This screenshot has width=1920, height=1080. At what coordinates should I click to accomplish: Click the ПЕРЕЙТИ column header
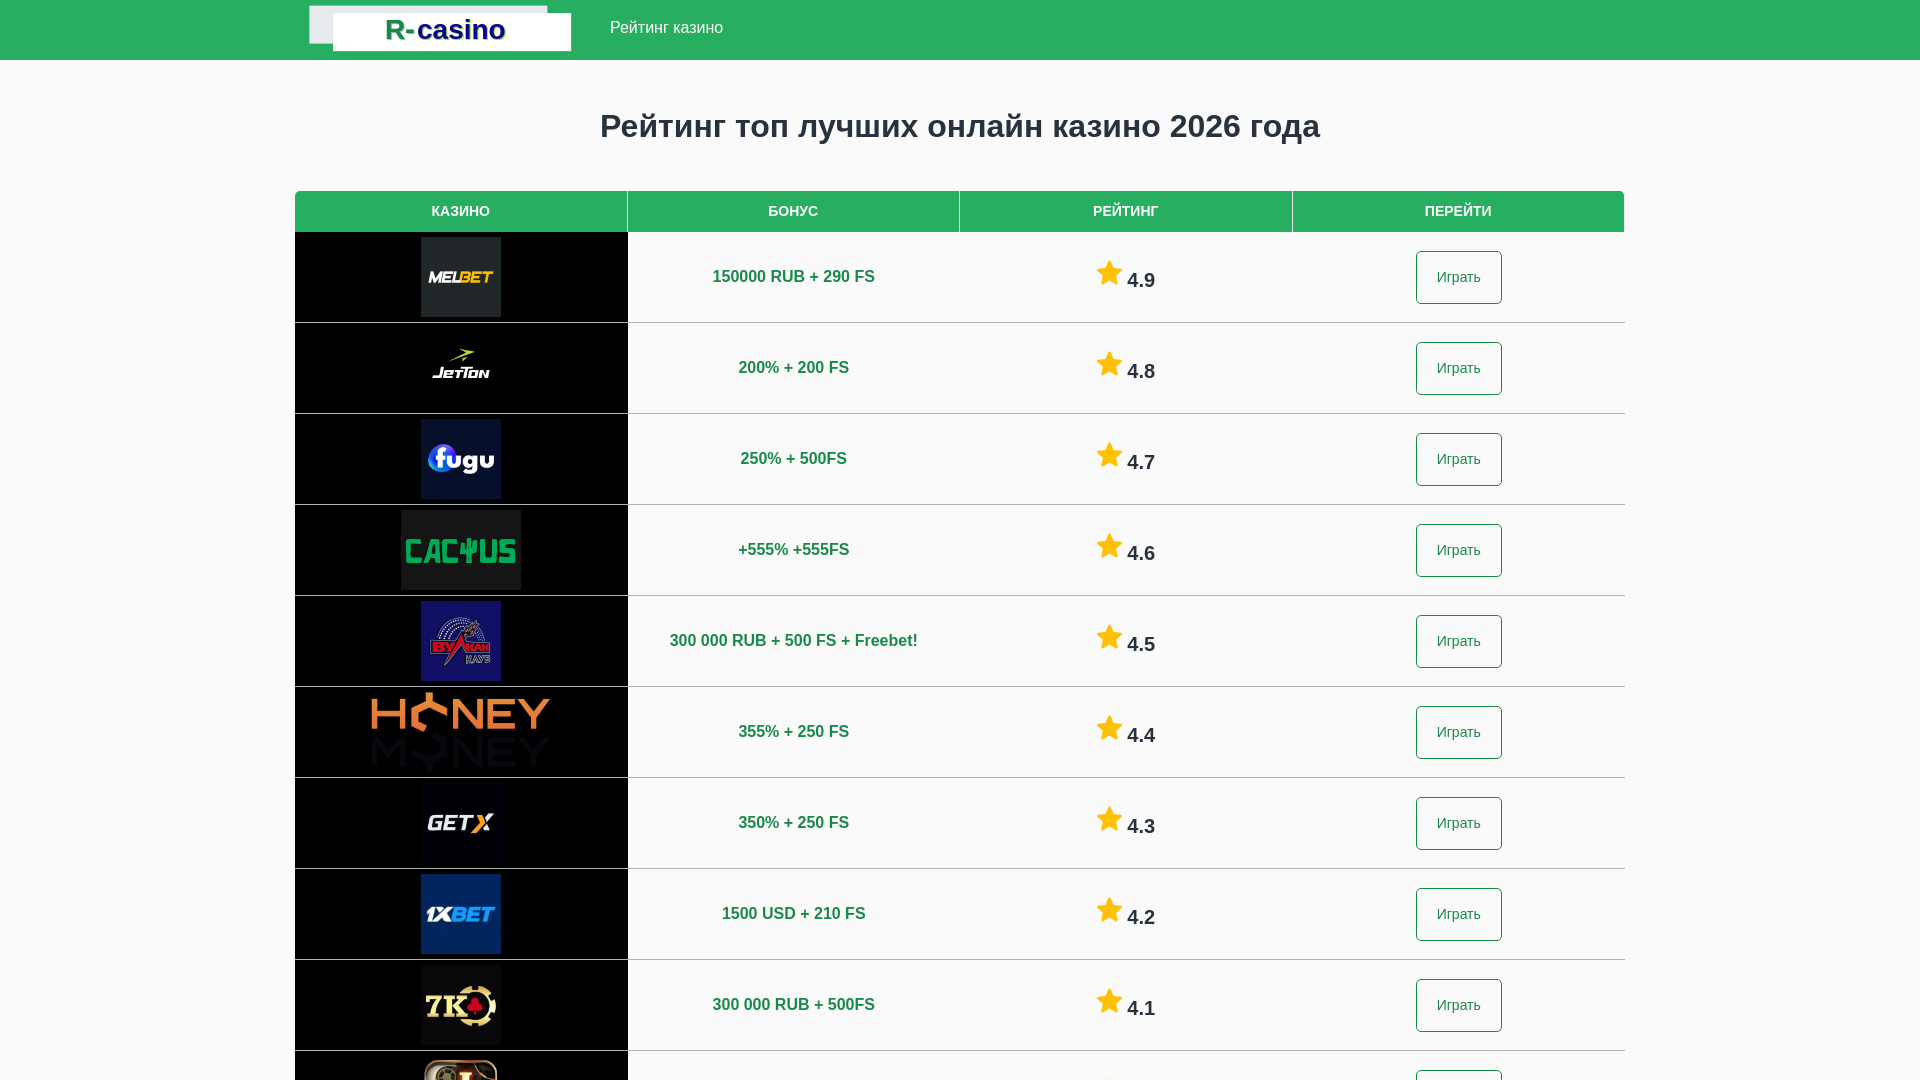pyautogui.click(x=1458, y=211)
